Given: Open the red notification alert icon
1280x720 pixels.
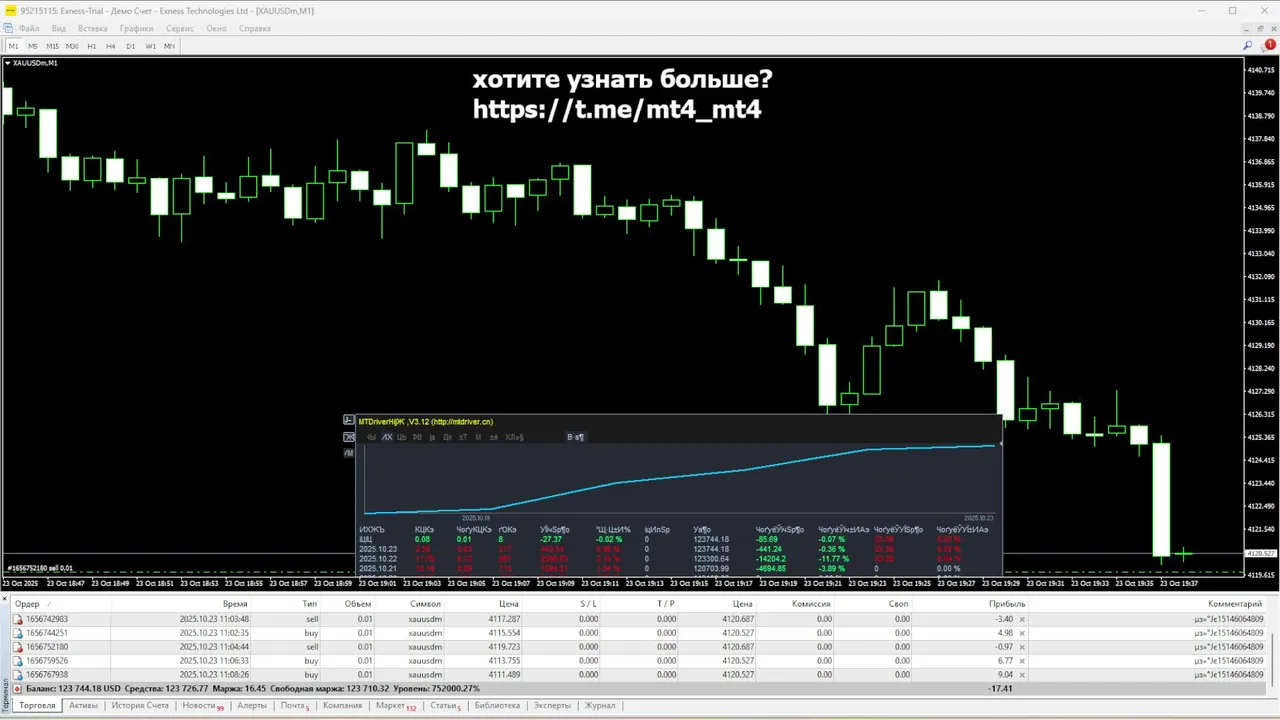Looking at the screenshot, I should click(x=1270, y=45).
